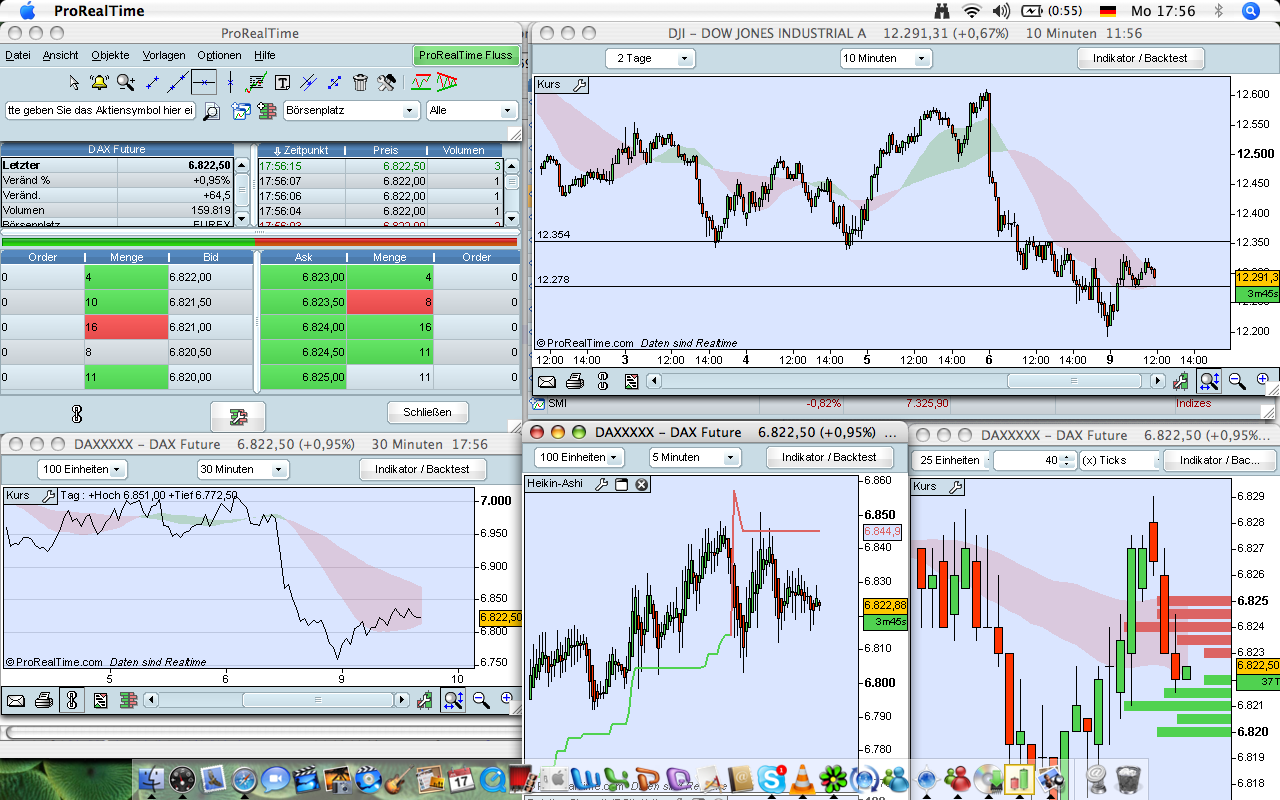Viewport: 1280px width, 800px height.
Task: Select the arrow pointer tool
Action: click(74, 82)
